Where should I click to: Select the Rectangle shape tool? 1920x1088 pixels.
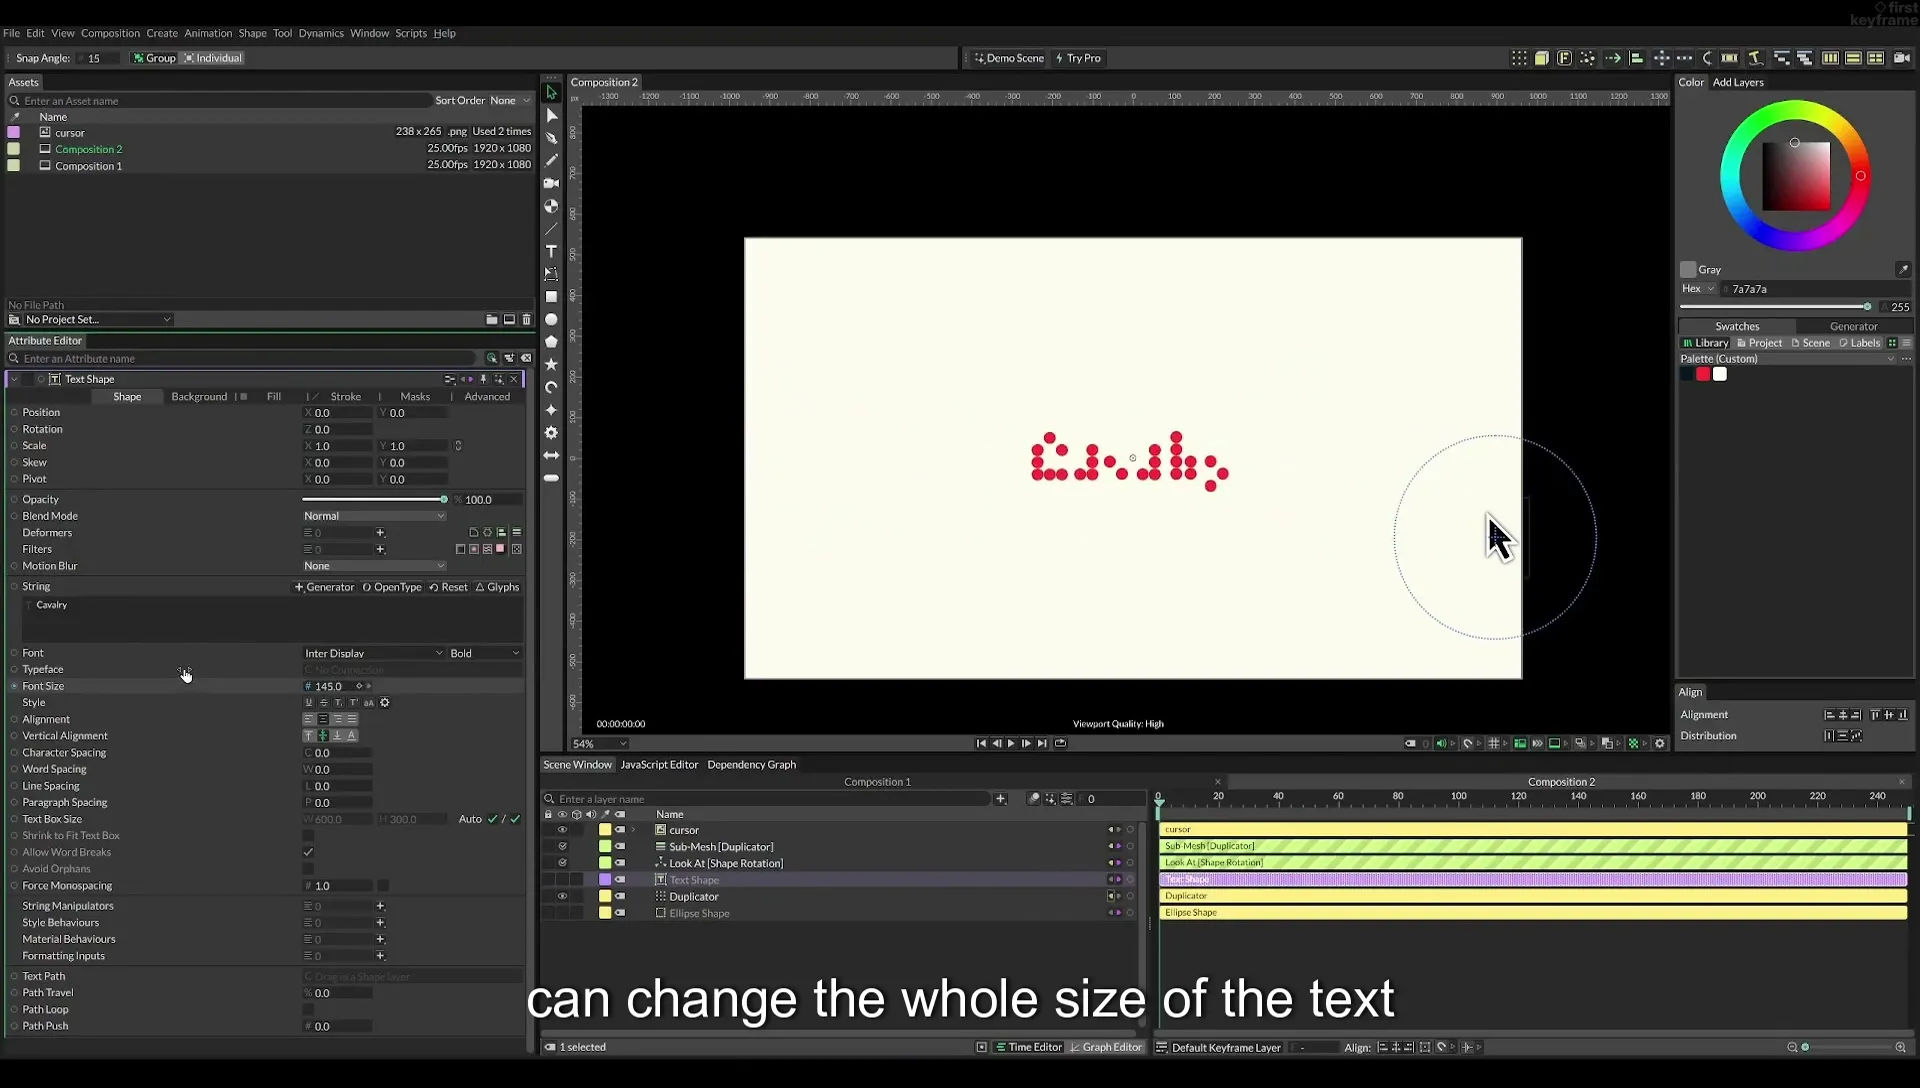pos(551,297)
